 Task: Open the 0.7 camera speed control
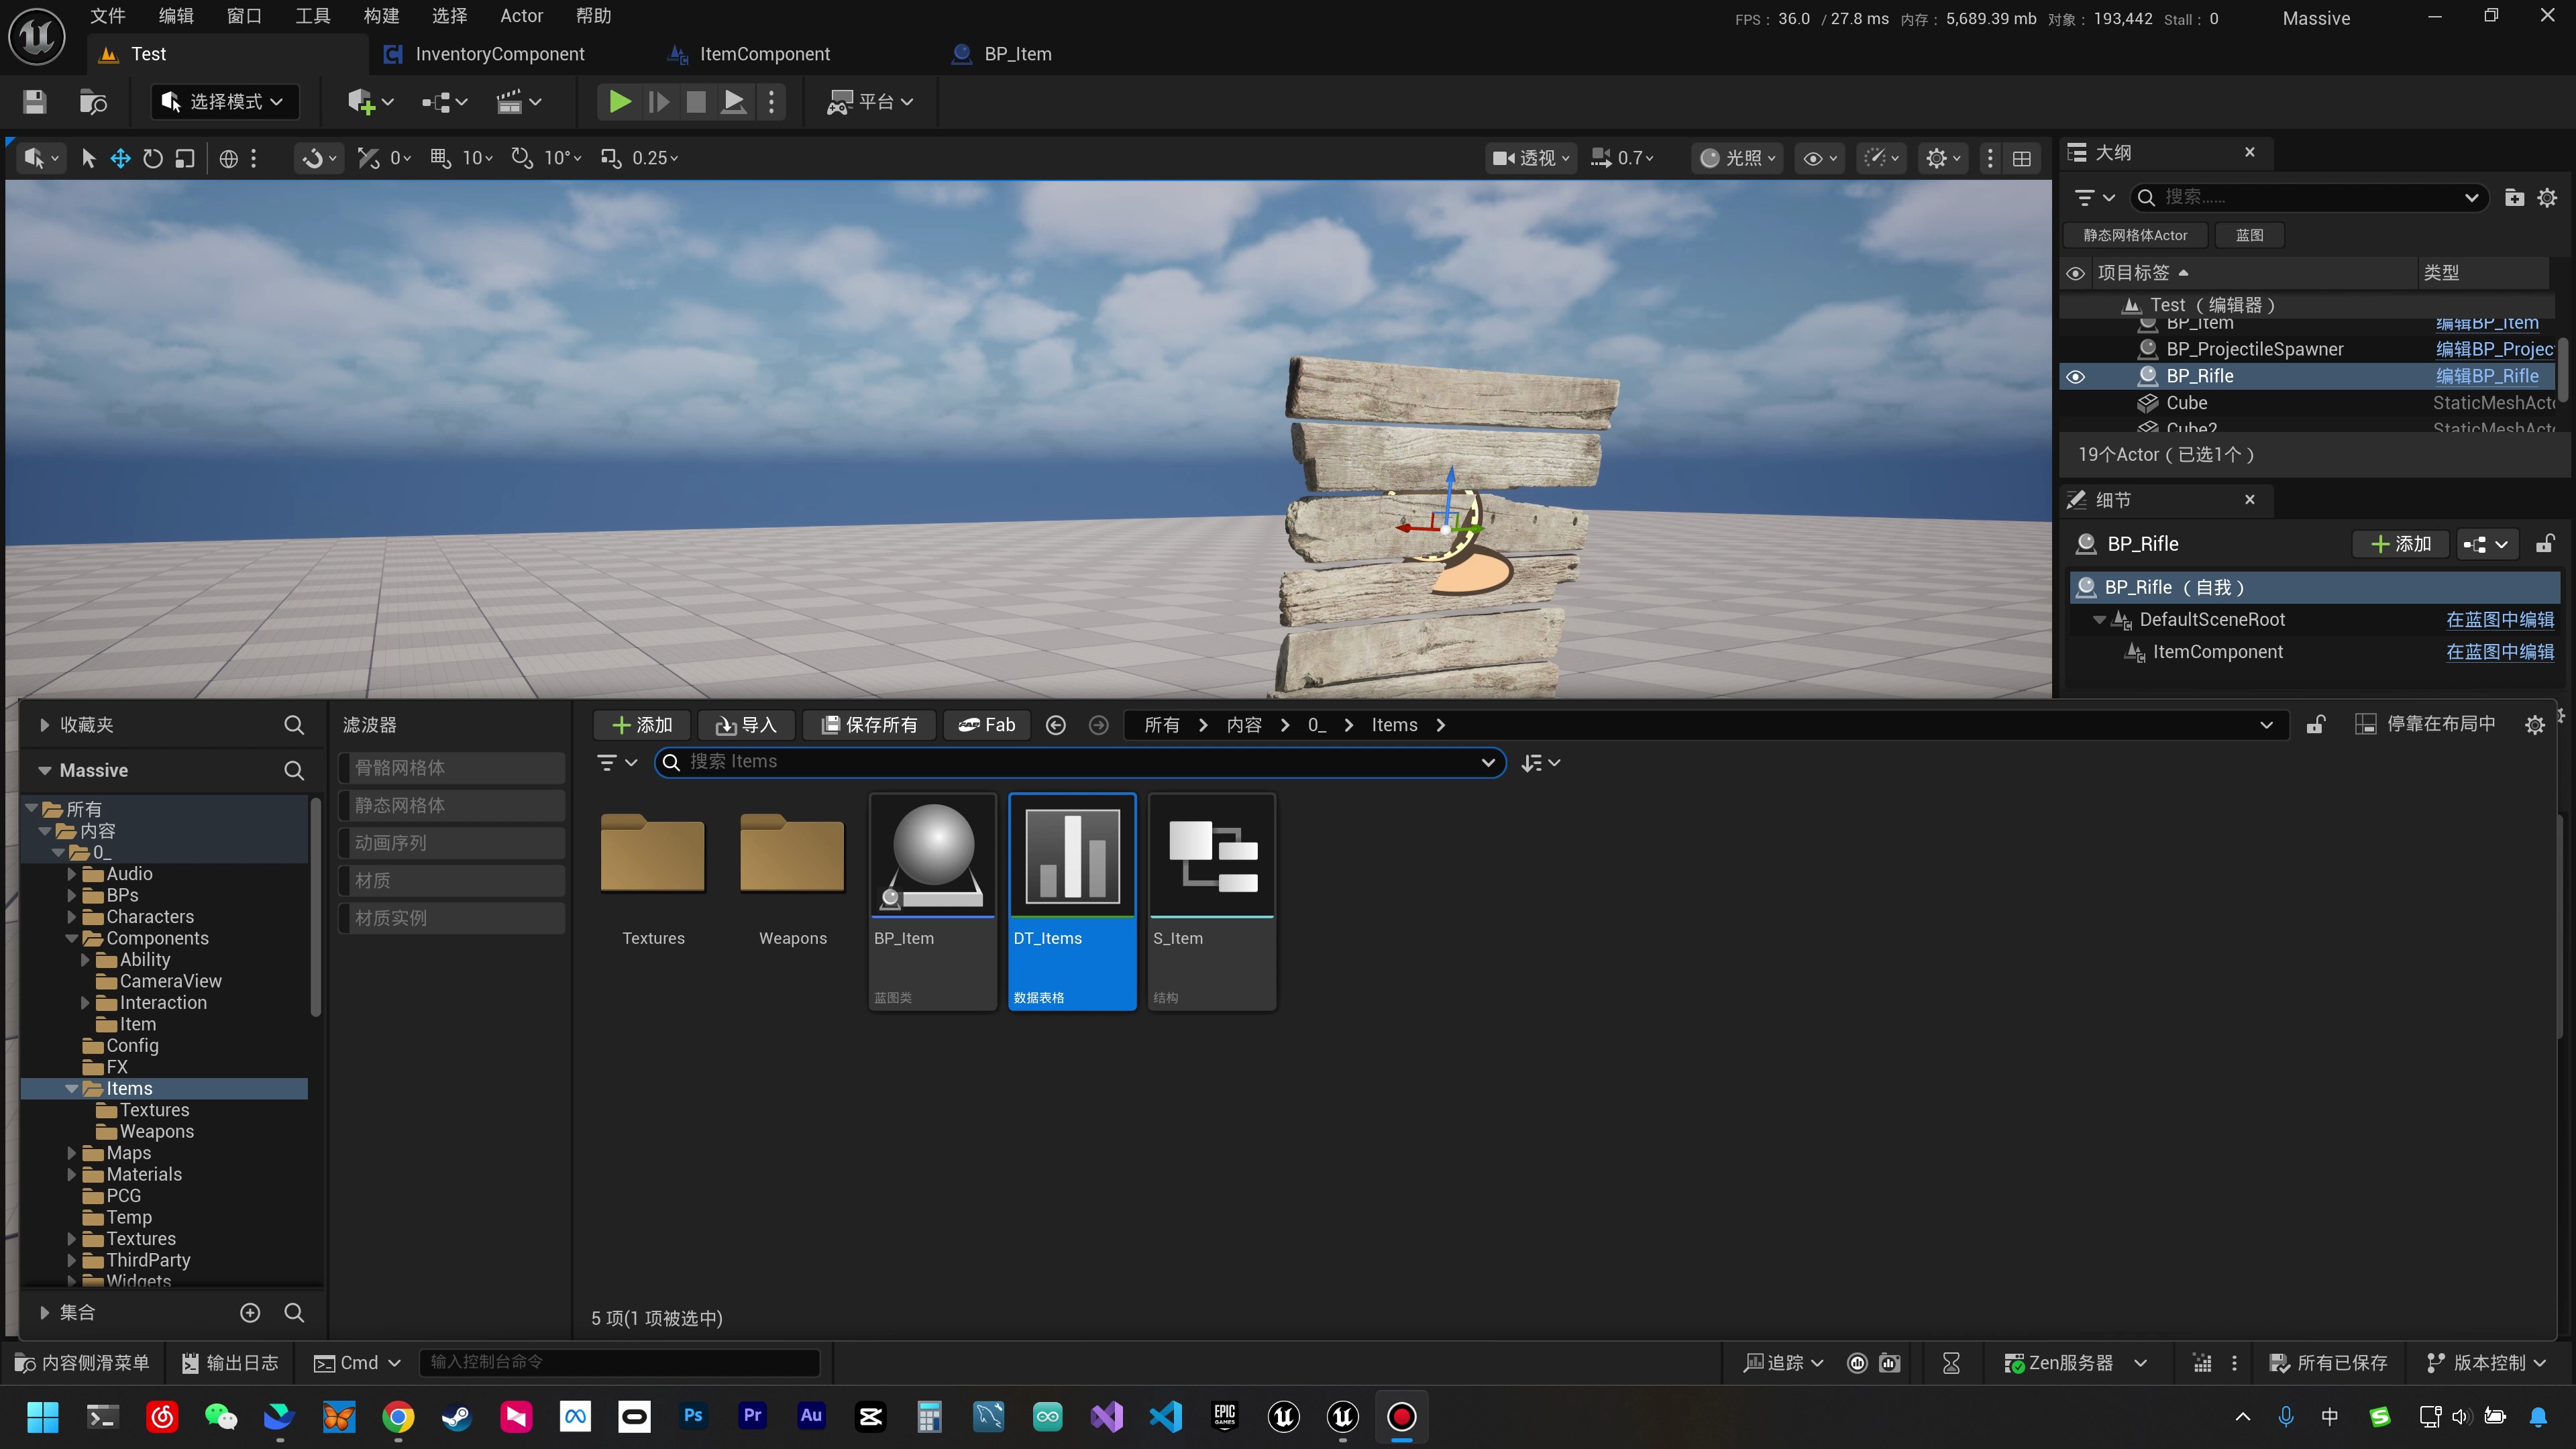click(x=1622, y=158)
